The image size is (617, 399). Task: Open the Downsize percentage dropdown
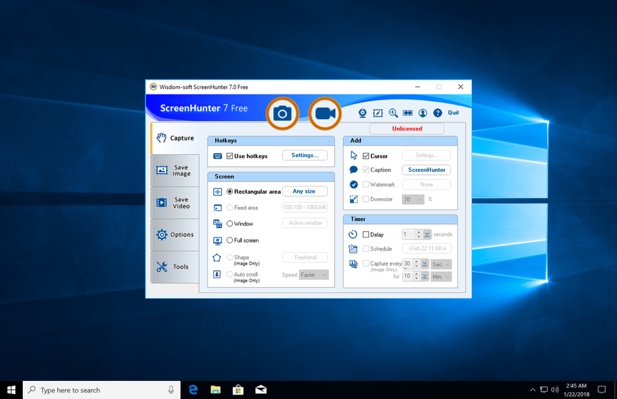[413, 200]
